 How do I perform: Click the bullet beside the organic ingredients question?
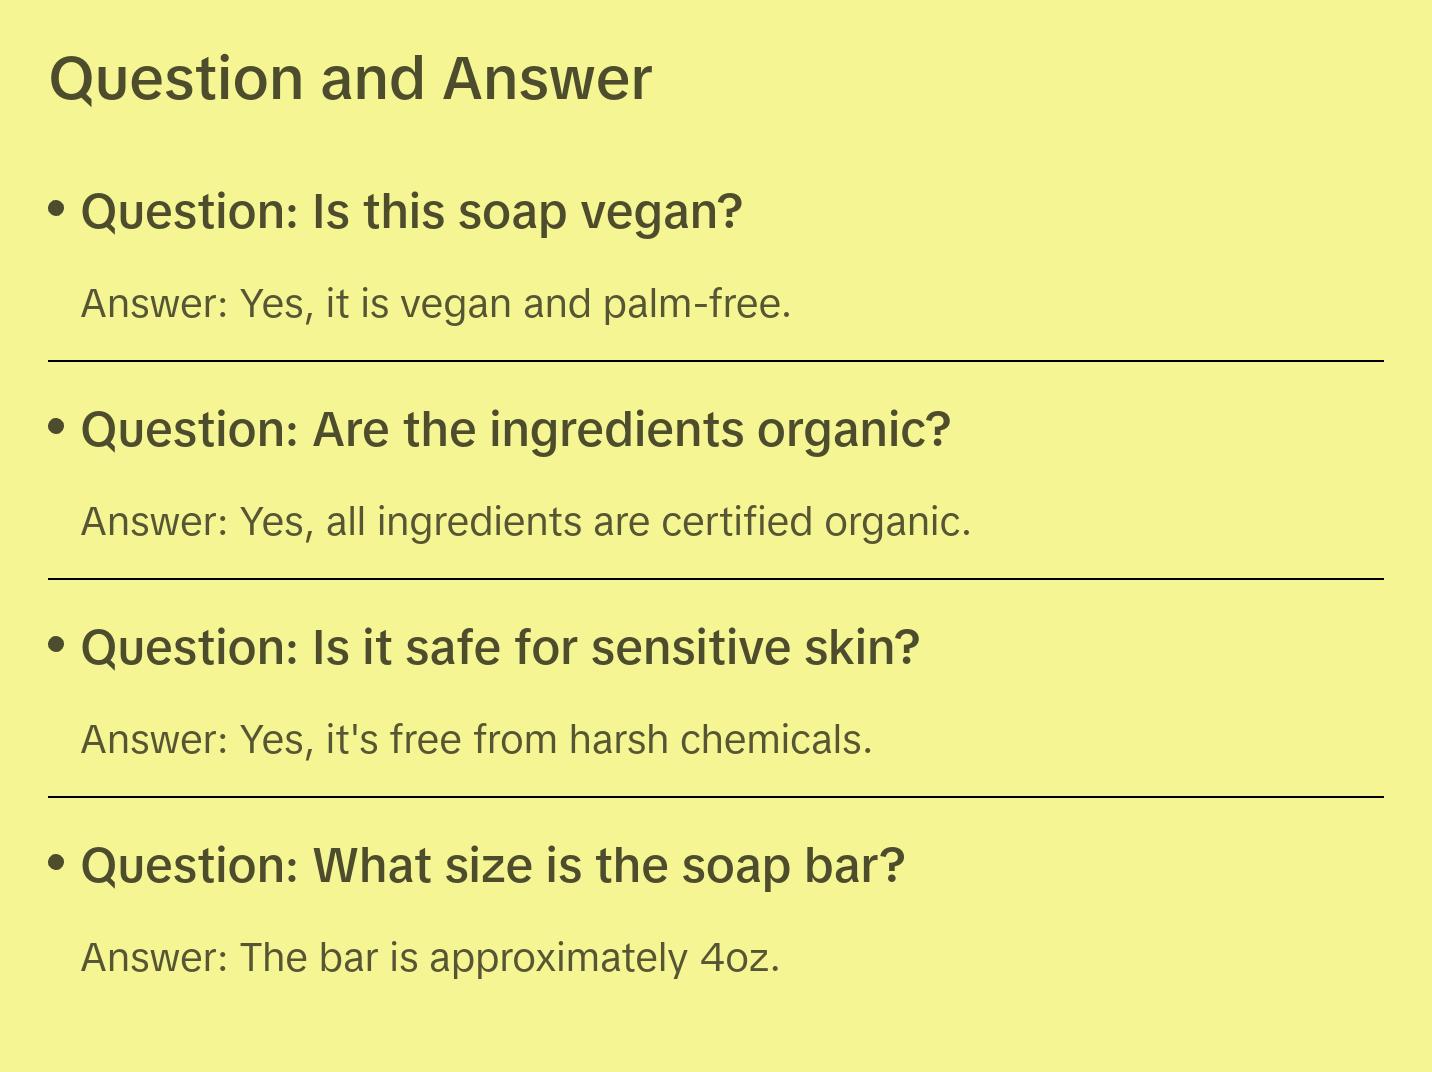(x=57, y=427)
